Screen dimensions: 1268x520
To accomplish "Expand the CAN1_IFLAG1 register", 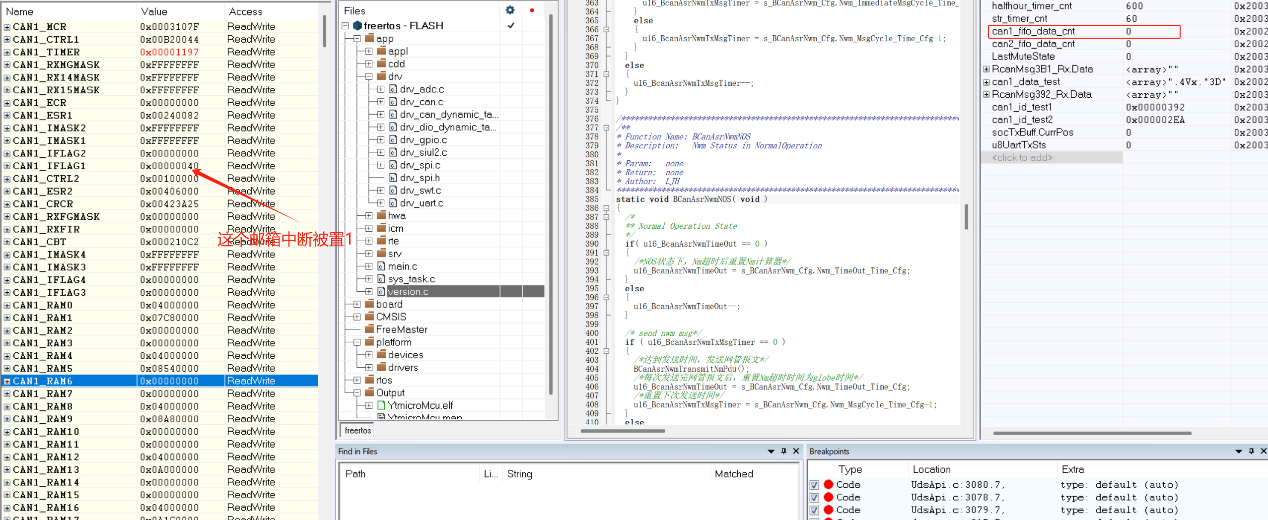I will point(7,166).
